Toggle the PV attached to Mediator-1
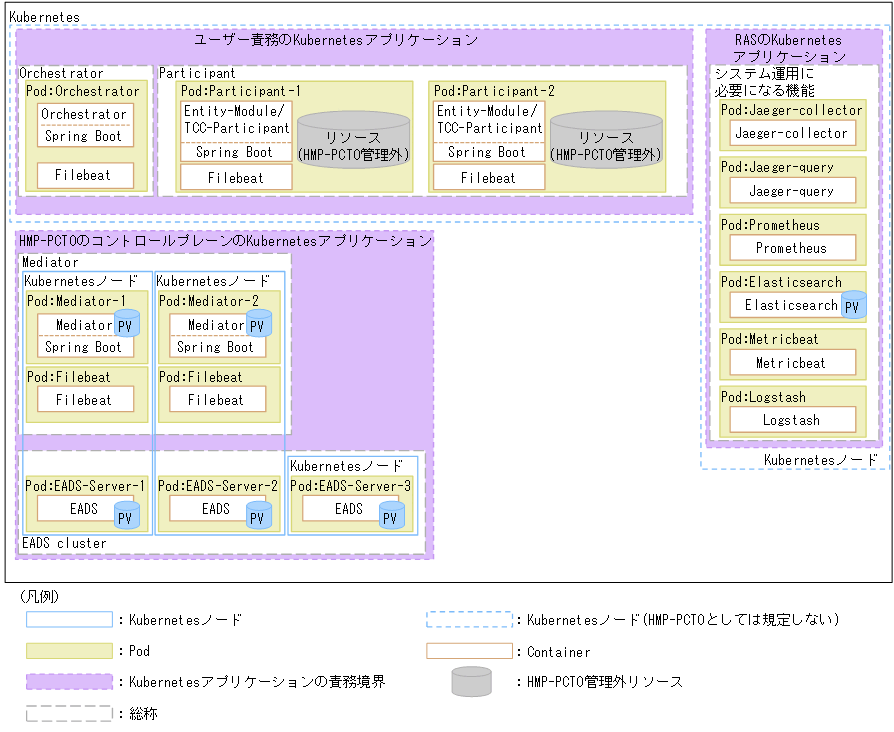 [127, 324]
